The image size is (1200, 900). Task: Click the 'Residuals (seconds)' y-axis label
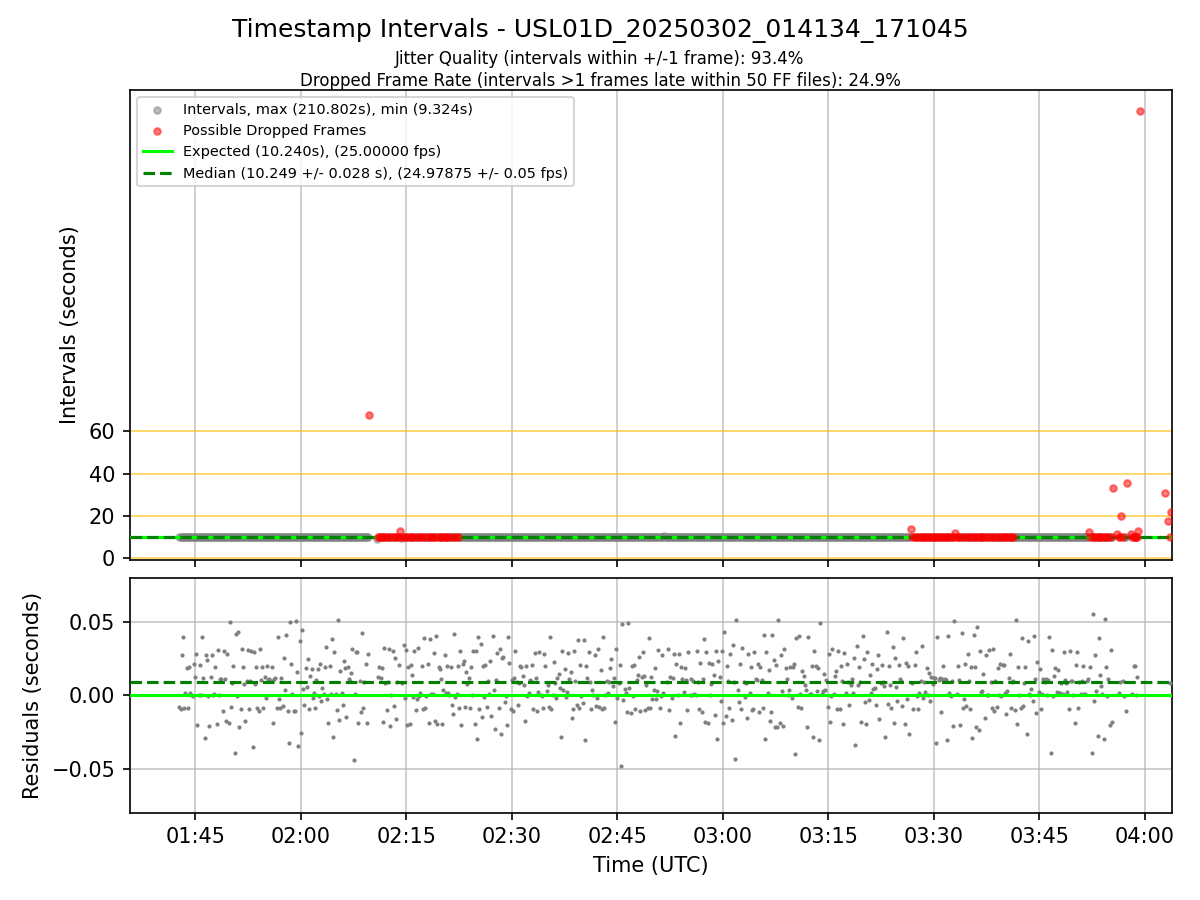[32, 696]
